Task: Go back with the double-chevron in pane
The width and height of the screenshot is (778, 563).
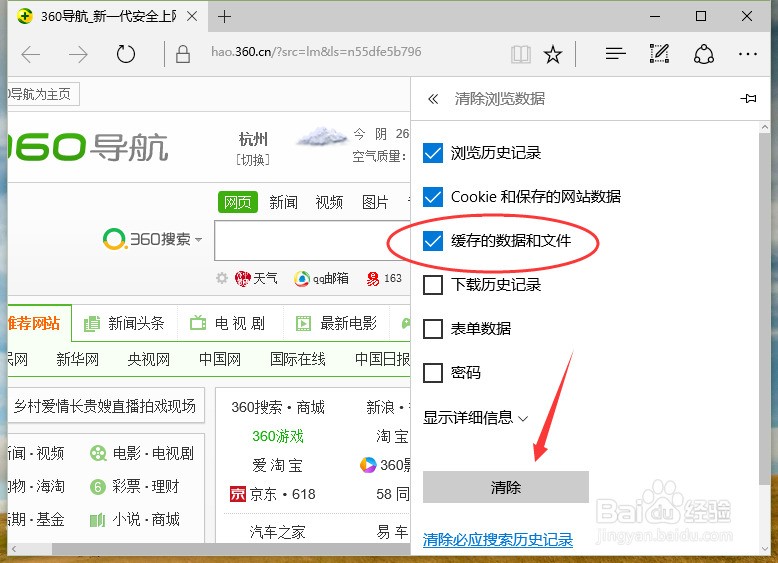Action: click(433, 99)
